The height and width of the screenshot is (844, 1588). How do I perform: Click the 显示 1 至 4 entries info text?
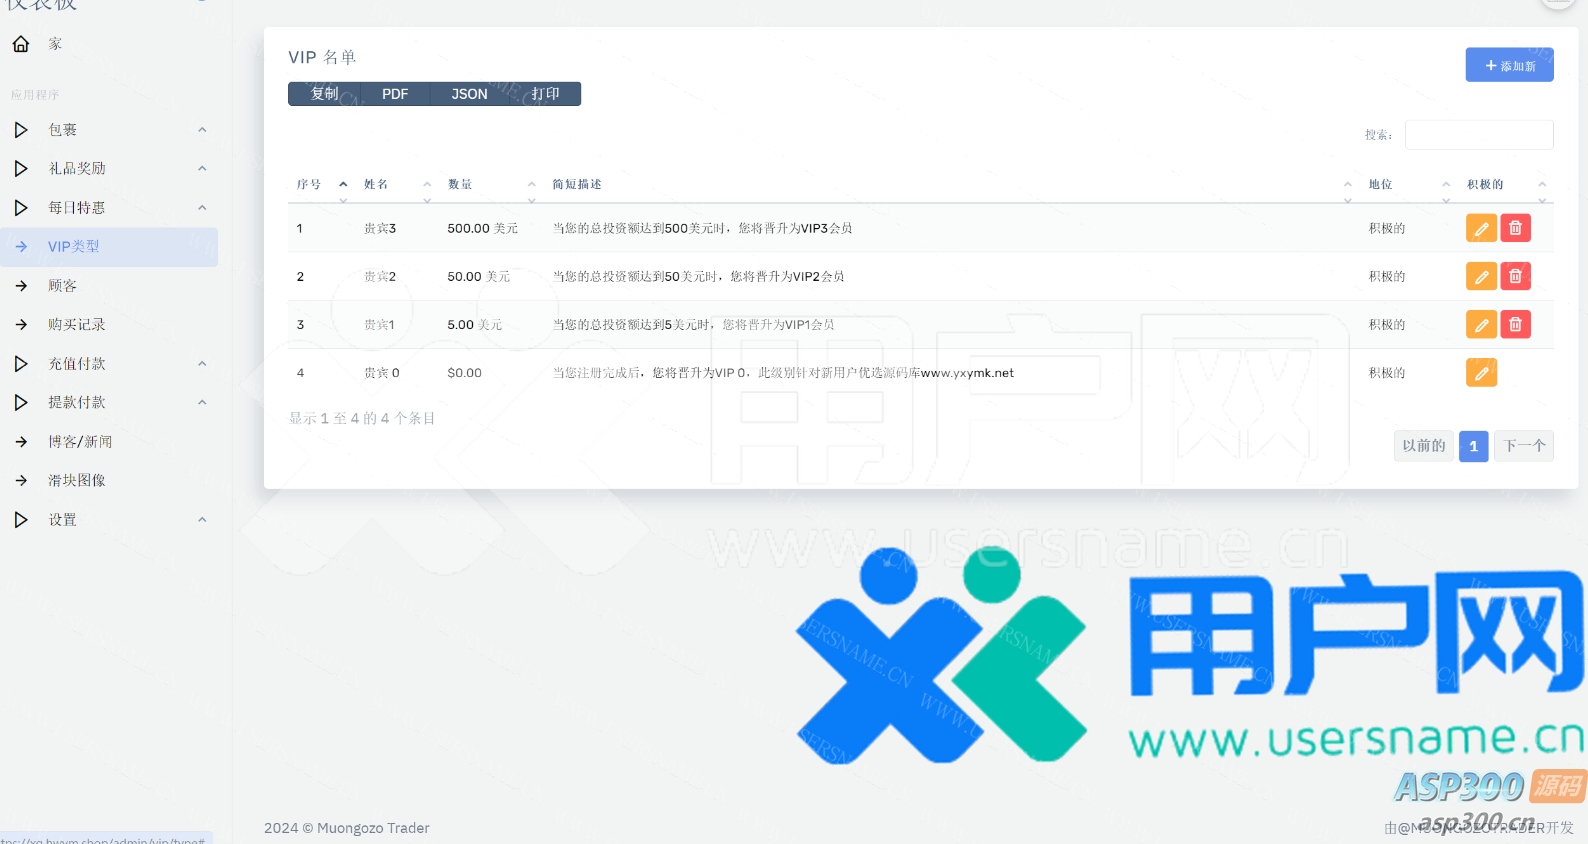362,418
